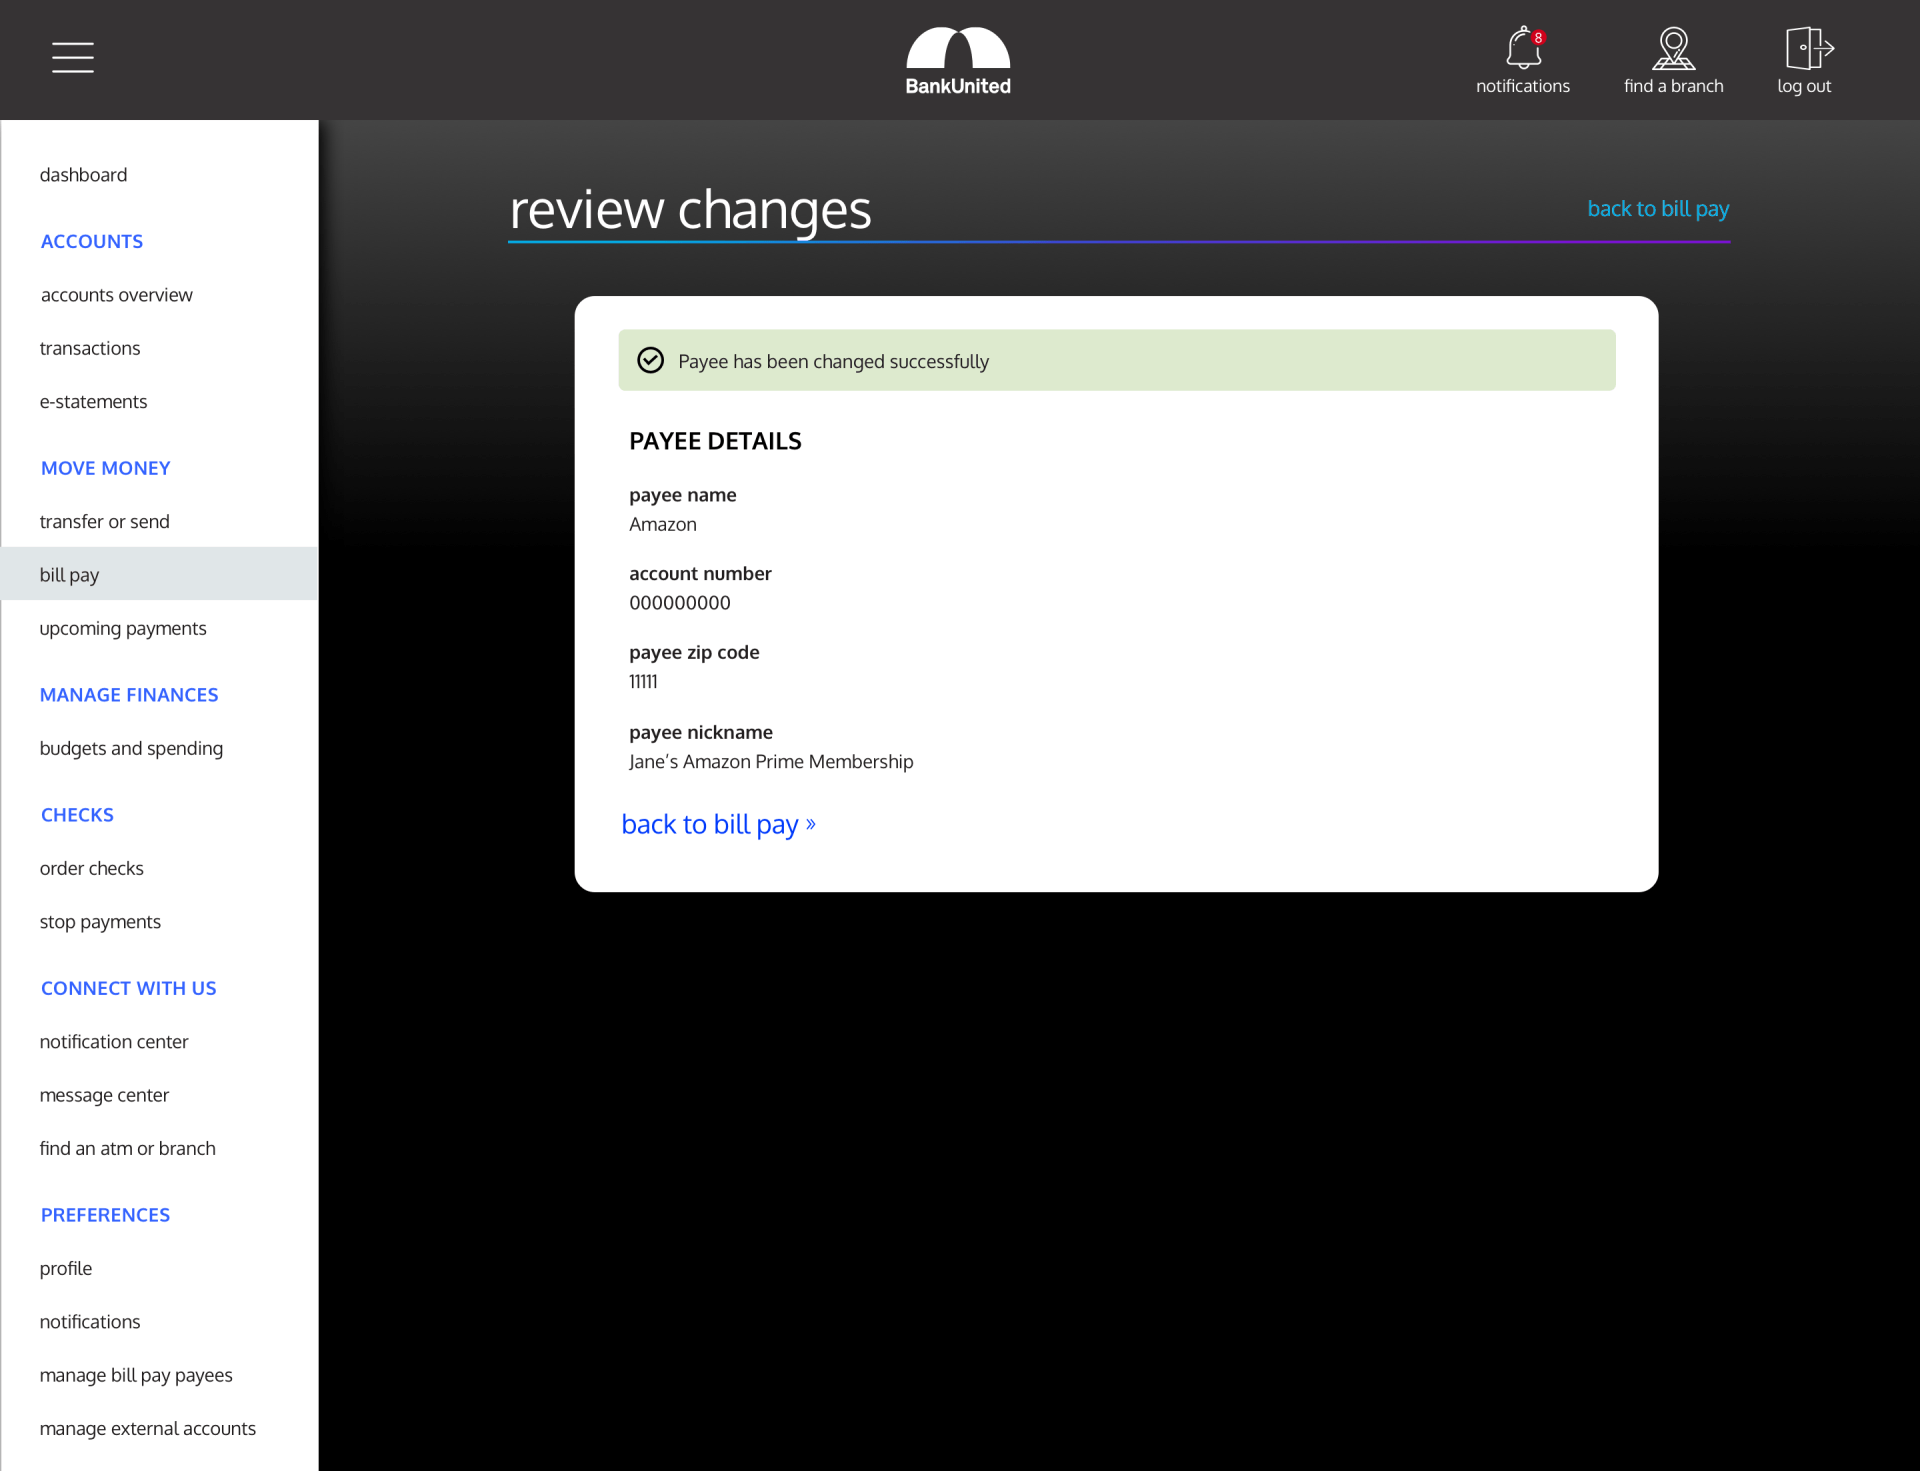Open the hamburger menu icon
The height and width of the screenshot is (1471, 1920).
73,57
